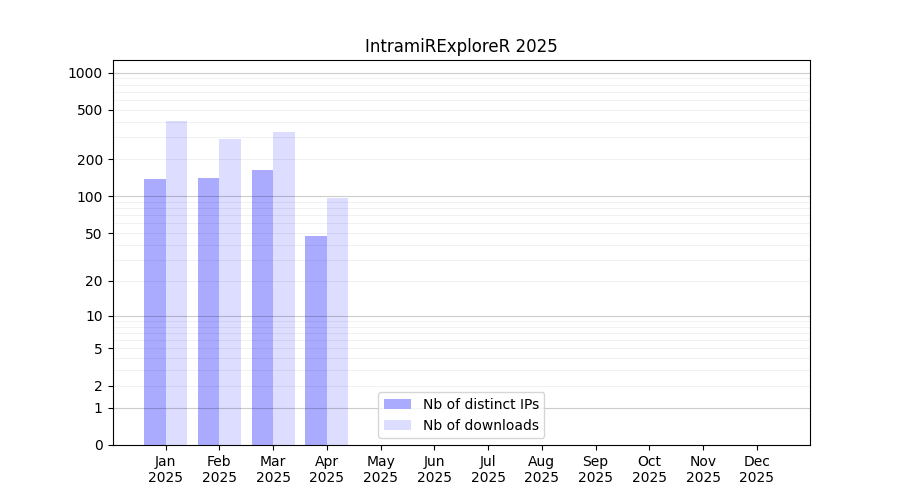
Task: Select the Nb of downloads legend label
Action: point(481,425)
